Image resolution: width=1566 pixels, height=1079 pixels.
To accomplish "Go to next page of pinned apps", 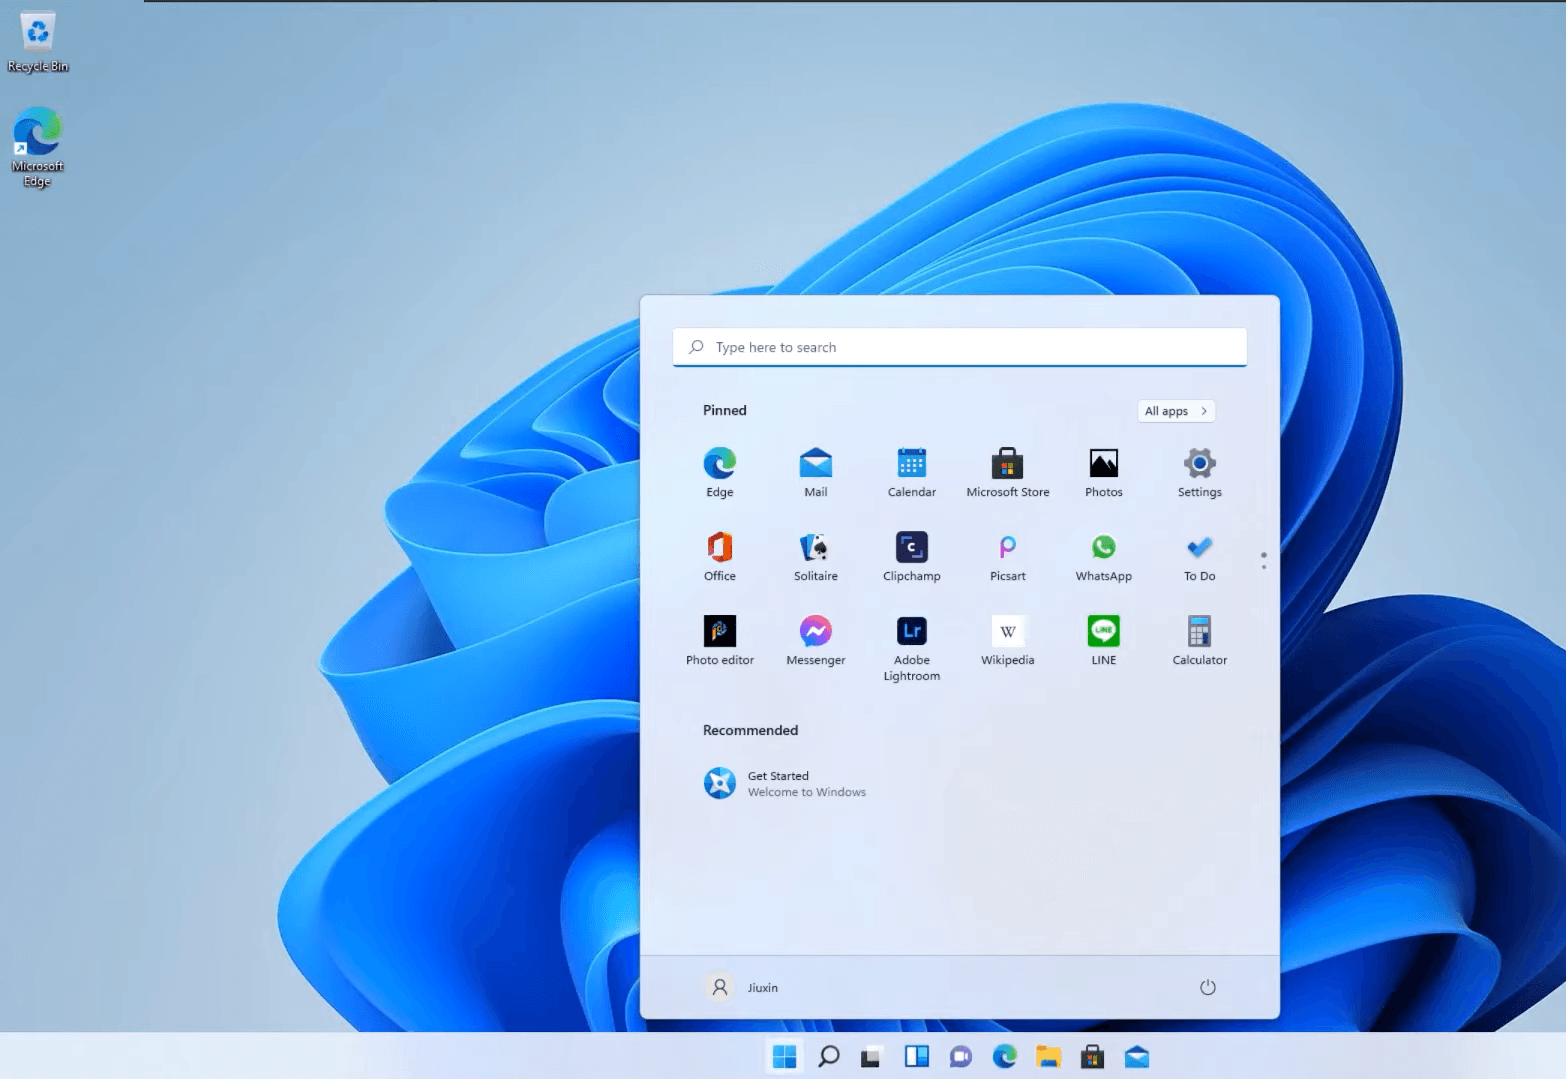I will coord(1264,567).
